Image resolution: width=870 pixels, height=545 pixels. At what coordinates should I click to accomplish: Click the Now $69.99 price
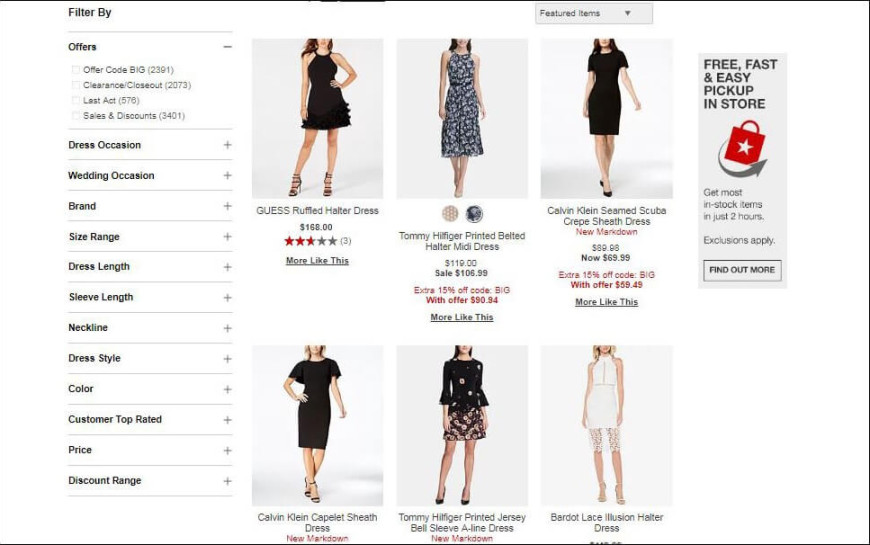click(605, 258)
